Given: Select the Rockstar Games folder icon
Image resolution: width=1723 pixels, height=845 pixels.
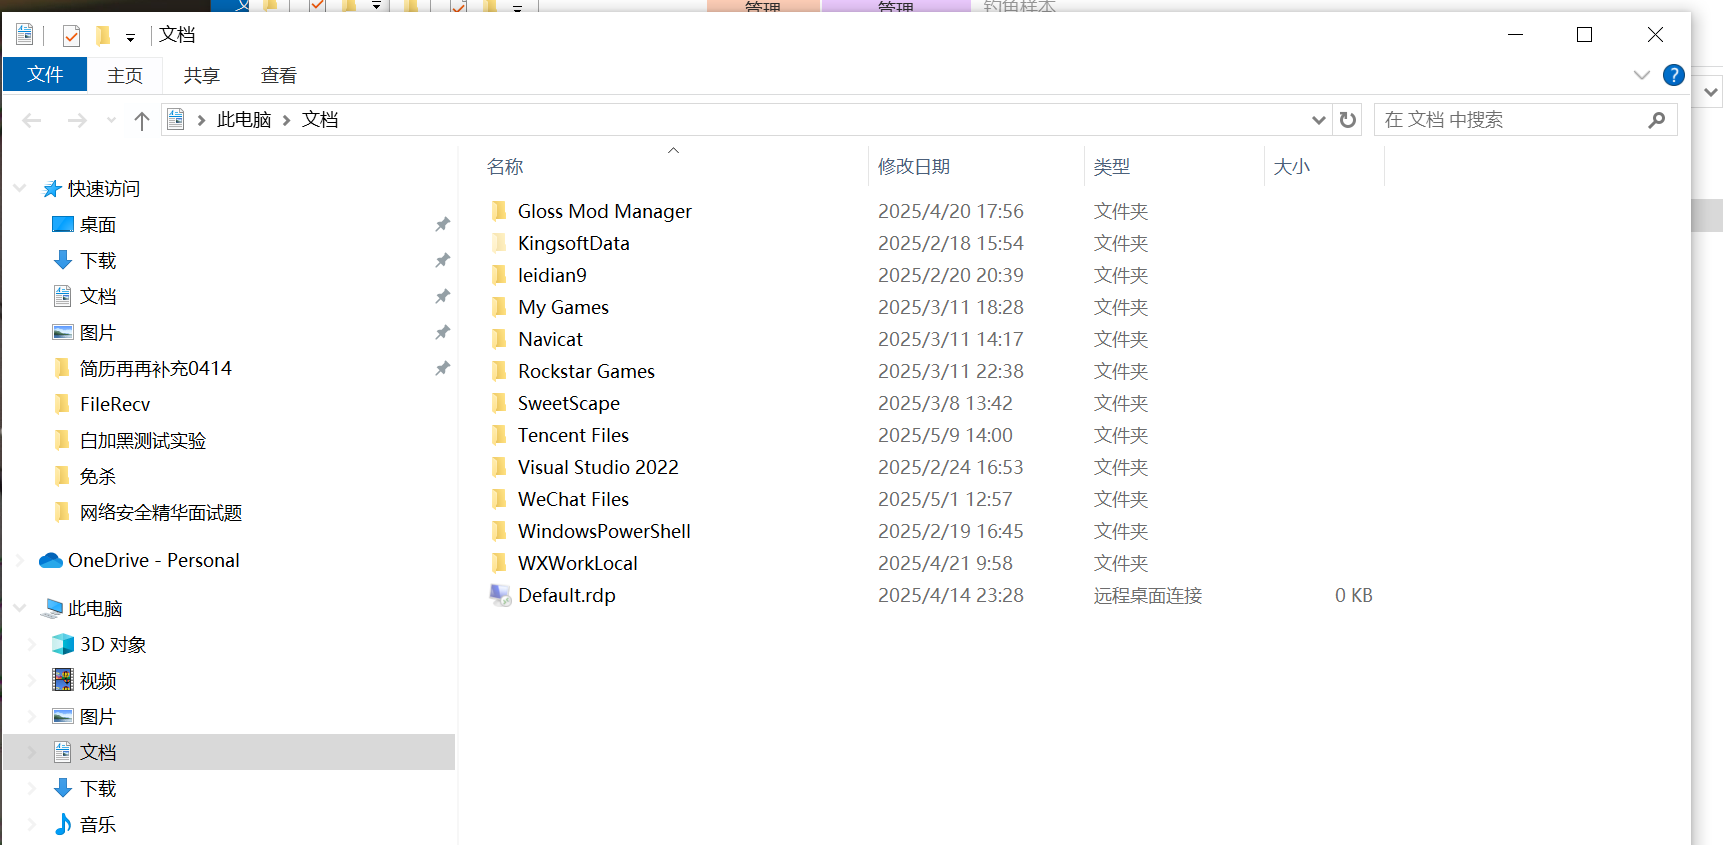Looking at the screenshot, I should click(500, 371).
